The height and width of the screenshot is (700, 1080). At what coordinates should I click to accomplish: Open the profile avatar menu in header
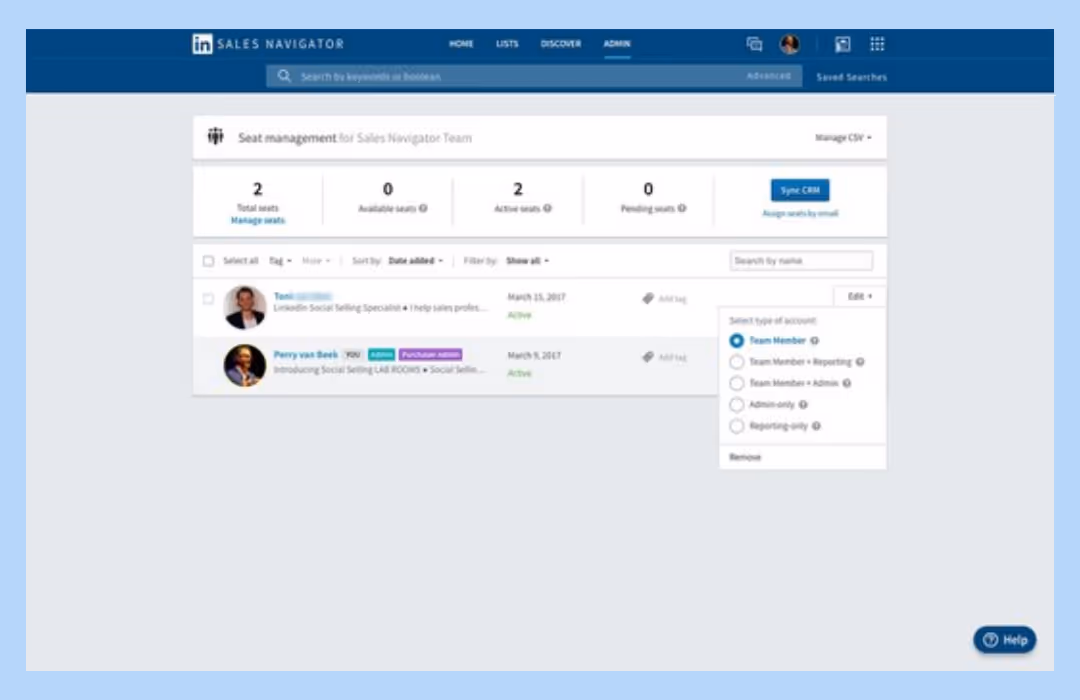(789, 44)
